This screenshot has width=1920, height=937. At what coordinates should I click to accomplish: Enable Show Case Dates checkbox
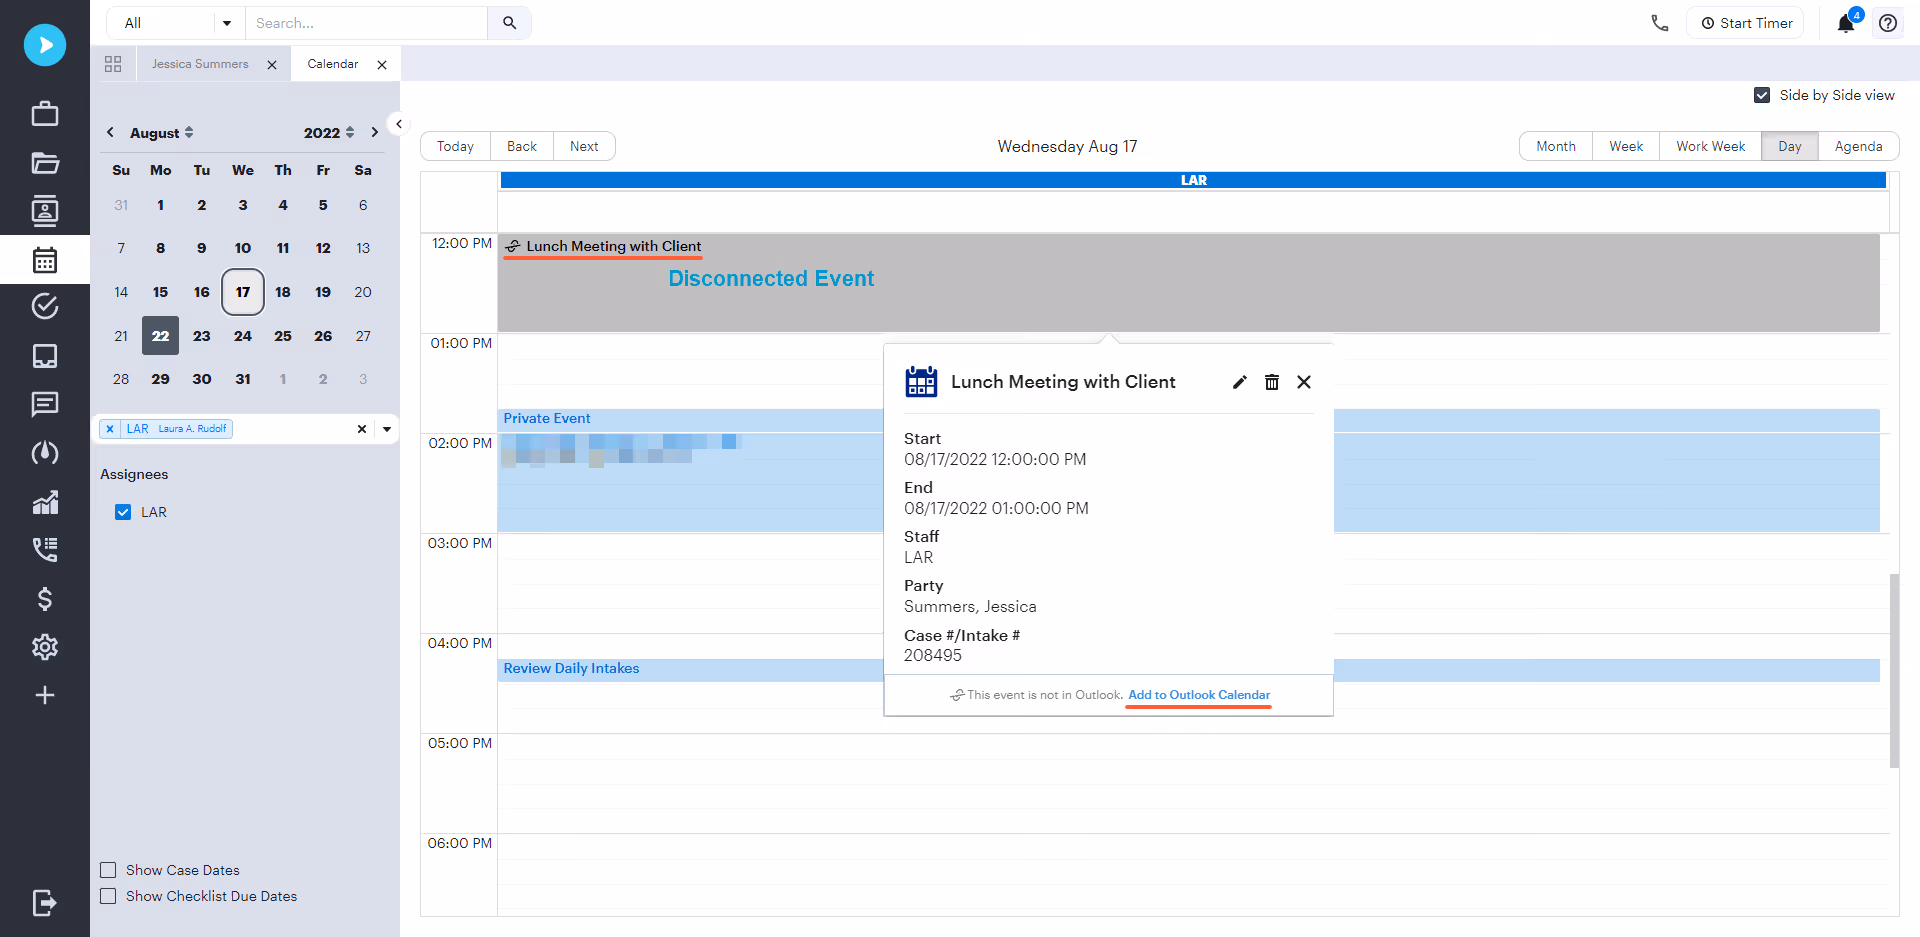(108, 870)
